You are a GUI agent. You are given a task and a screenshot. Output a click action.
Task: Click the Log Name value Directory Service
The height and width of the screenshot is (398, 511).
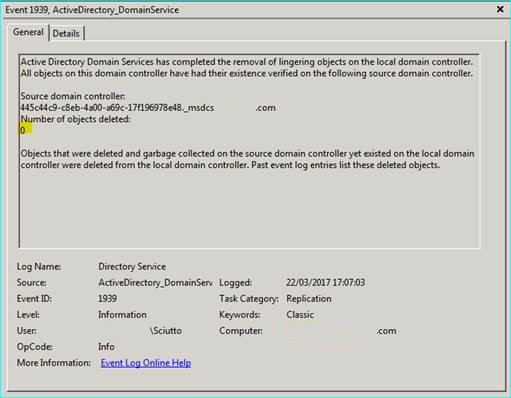[132, 266]
